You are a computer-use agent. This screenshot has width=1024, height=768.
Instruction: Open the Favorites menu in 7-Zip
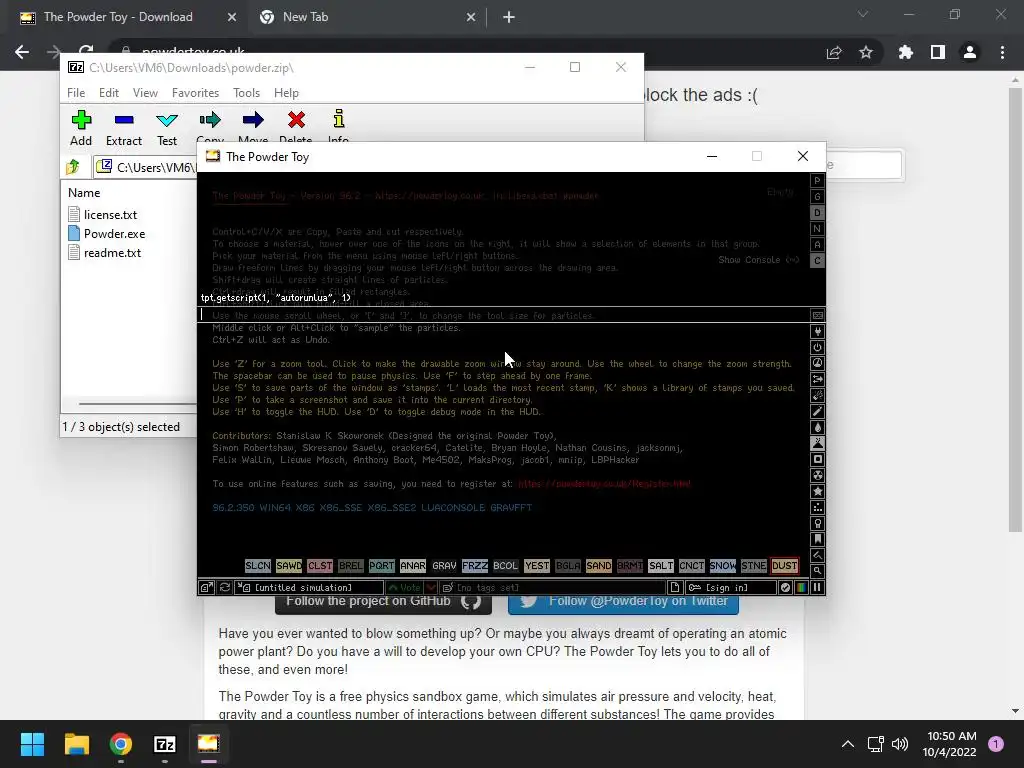click(195, 93)
